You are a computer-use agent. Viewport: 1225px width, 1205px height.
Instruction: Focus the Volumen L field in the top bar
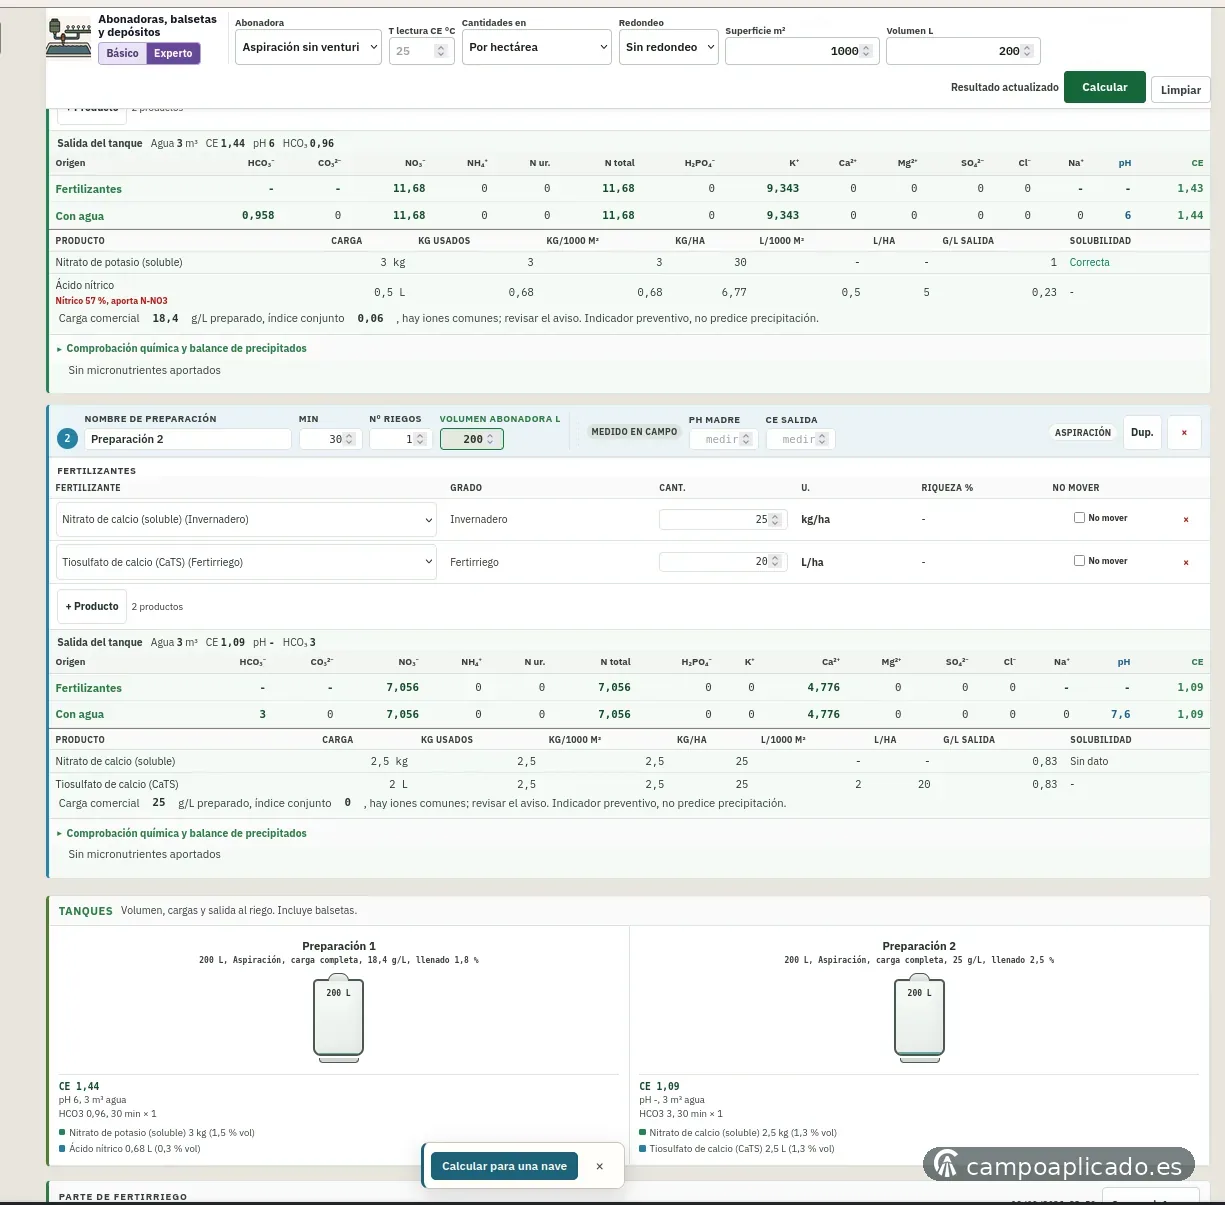[x=963, y=51]
